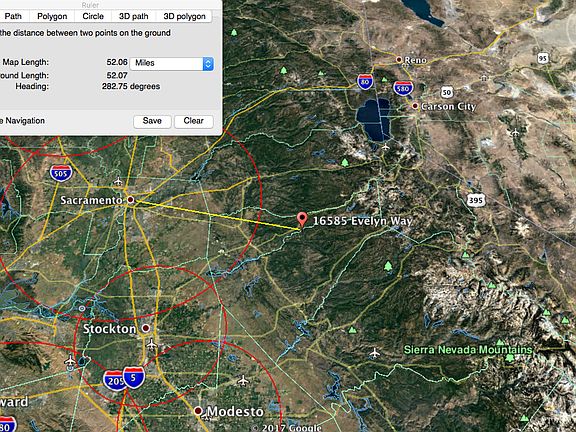This screenshot has width=576, height=432.
Task: Switch to the Polygon tab
Action: coord(52,17)
